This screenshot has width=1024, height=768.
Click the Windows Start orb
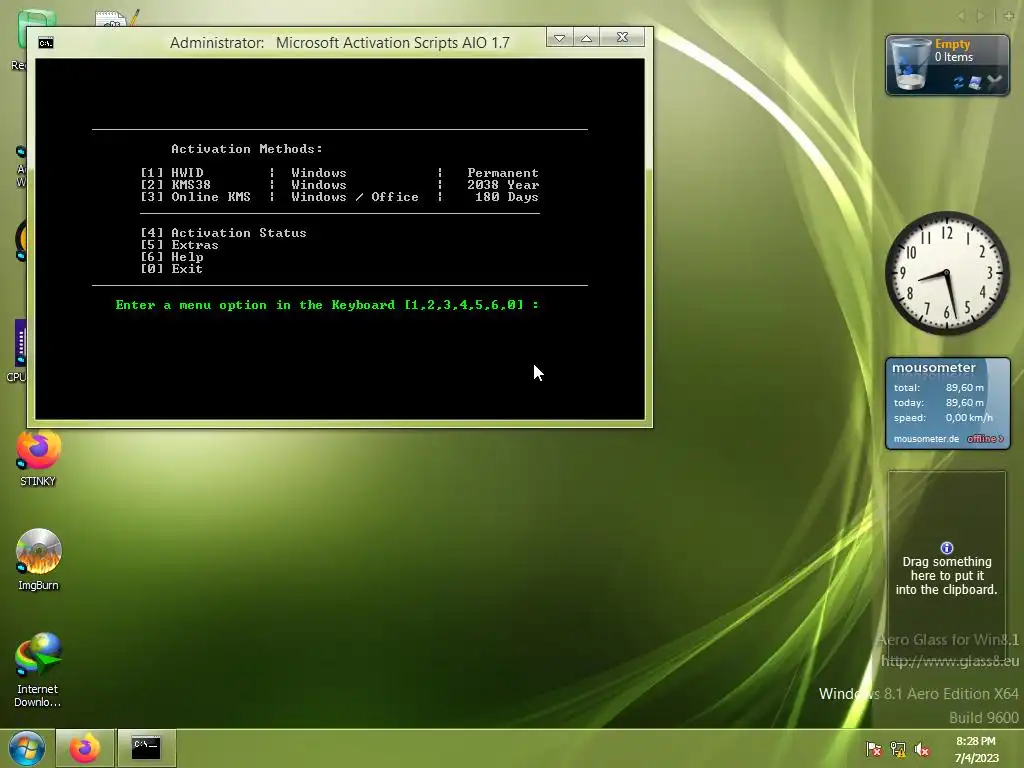click(27, 748)
